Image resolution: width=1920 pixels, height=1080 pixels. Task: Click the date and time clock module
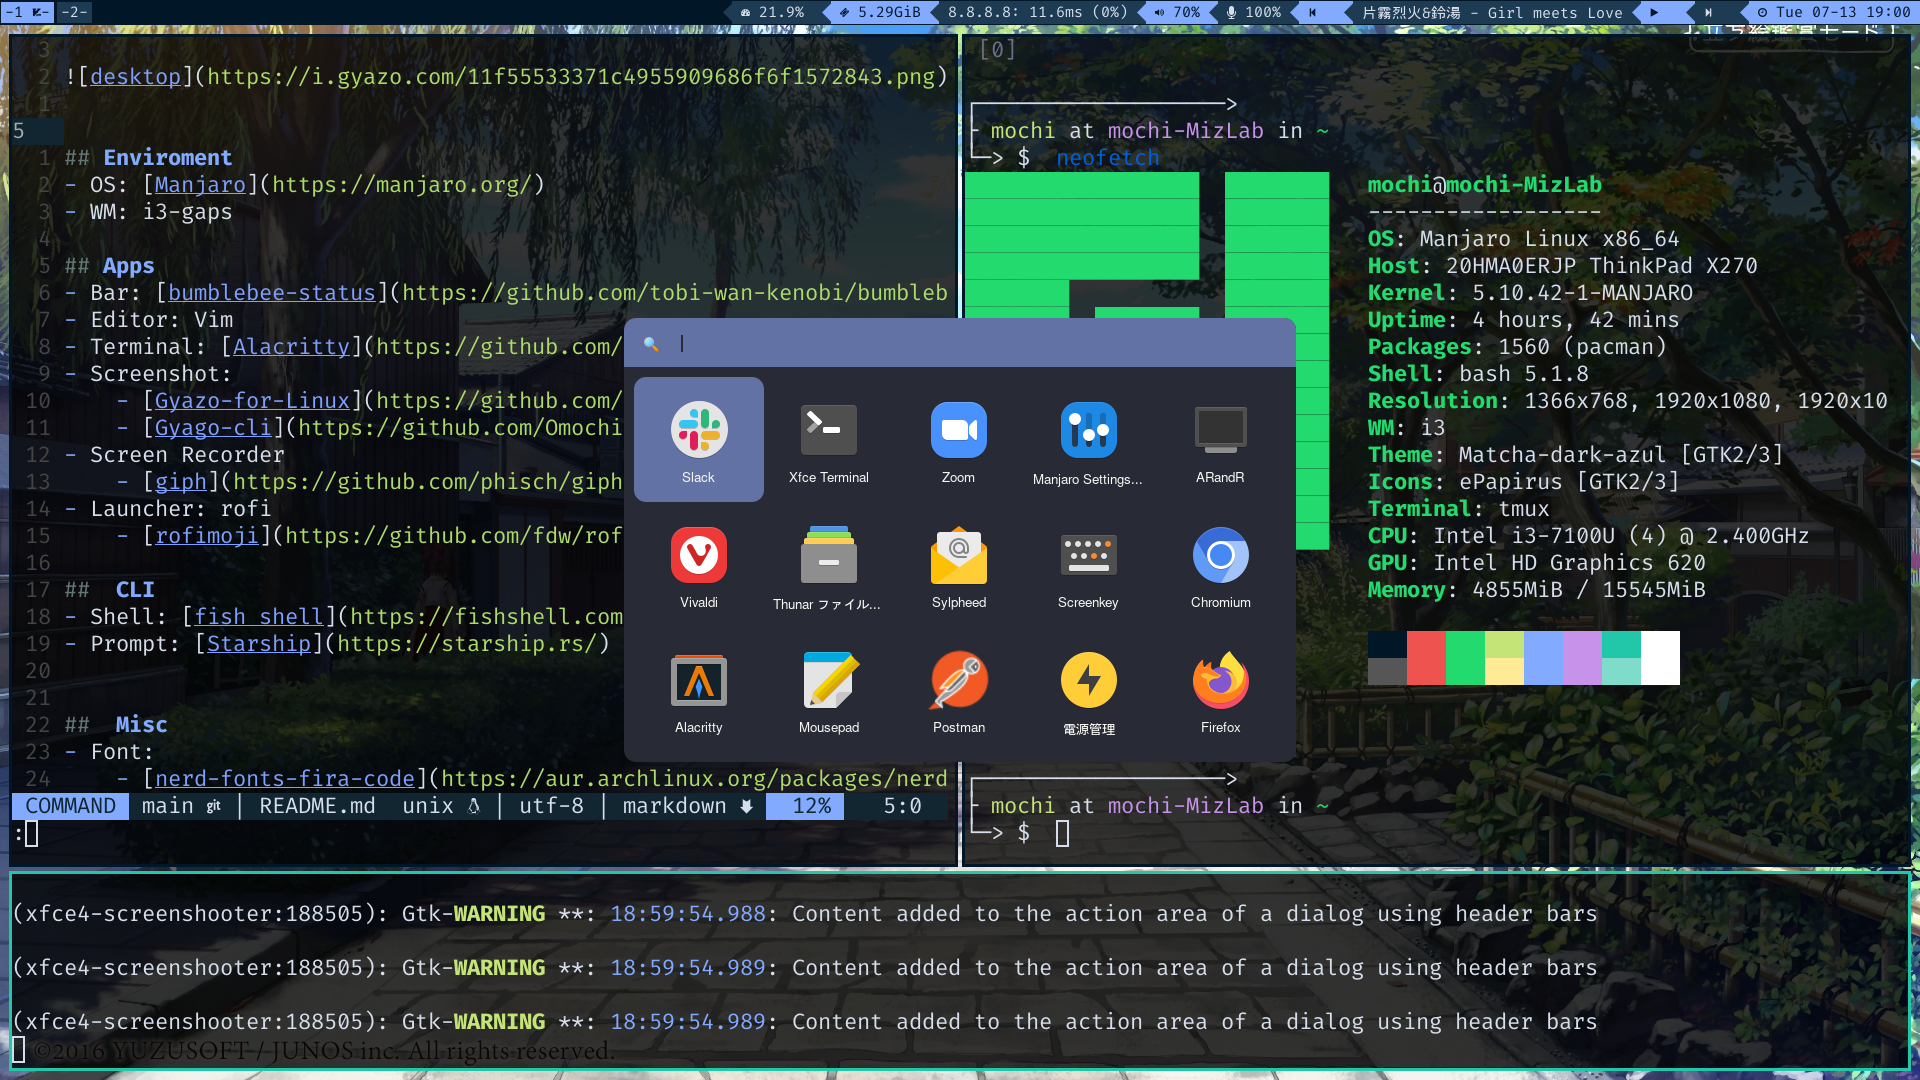pyautogui.click(x=1834, y=12)
